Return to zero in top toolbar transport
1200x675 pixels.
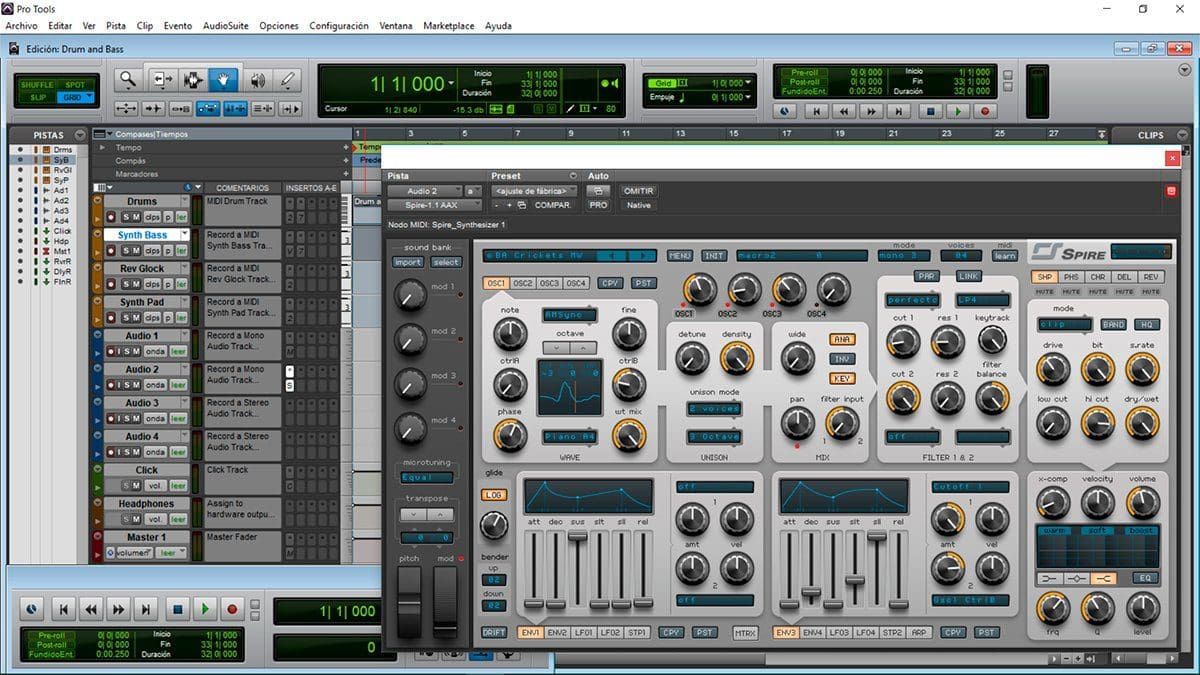[817, 112]
